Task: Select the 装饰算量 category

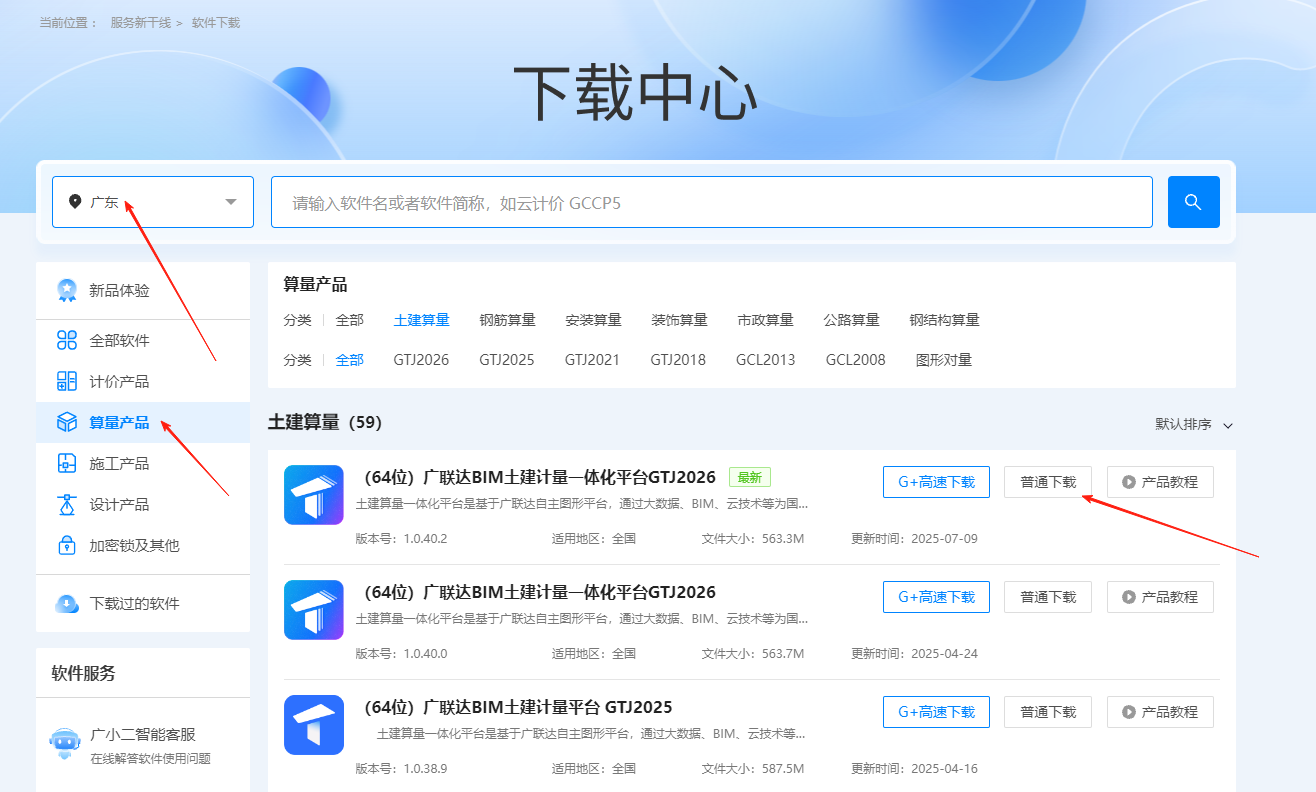Action: (x=680, y=320)
